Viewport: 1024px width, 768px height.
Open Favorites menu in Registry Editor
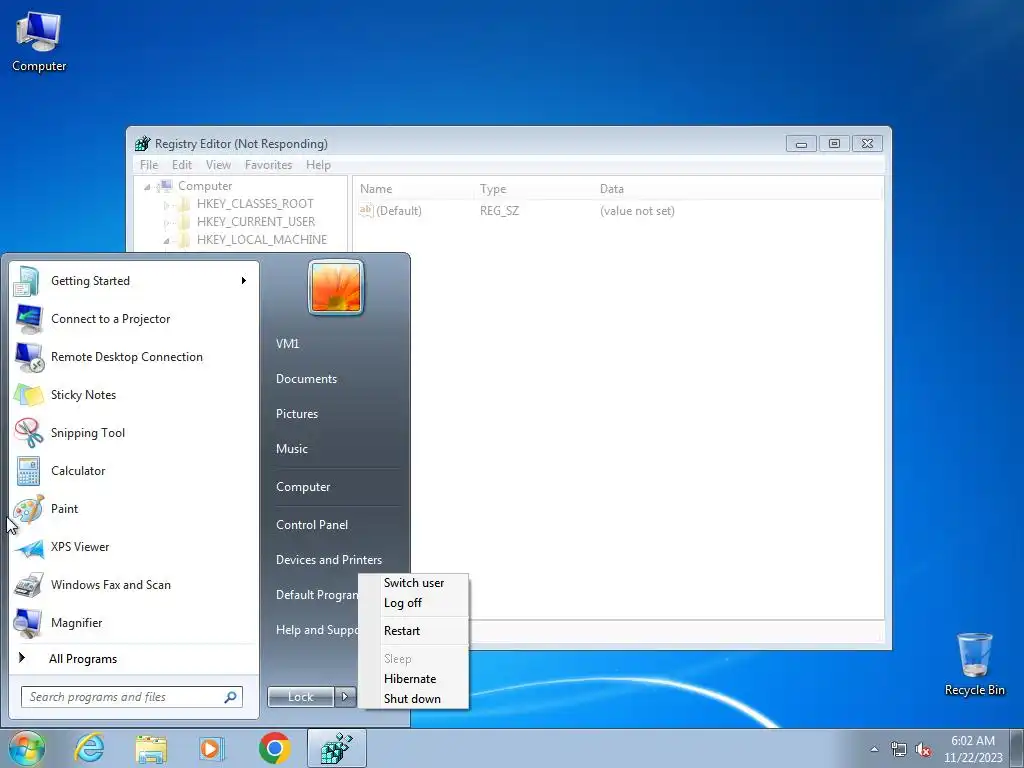[x=268, y=165]
